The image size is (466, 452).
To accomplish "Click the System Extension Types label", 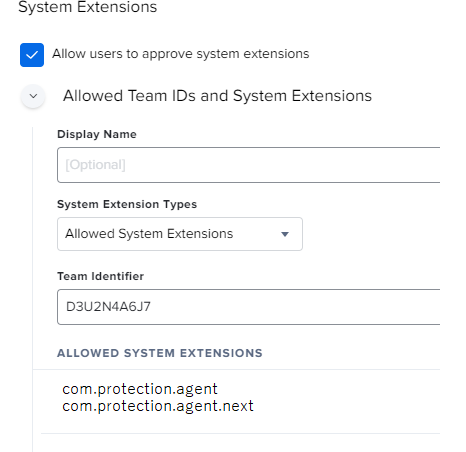I will (127, 204).
